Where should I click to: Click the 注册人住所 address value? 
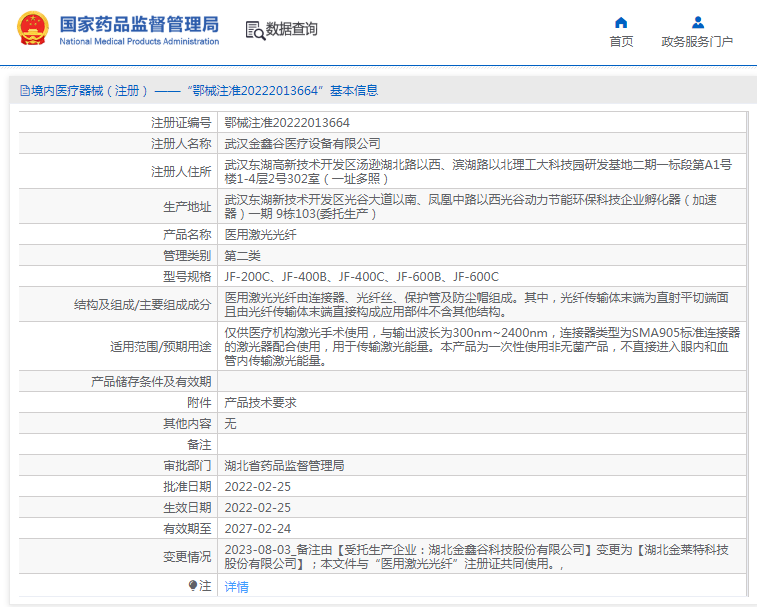coord(478,171)
